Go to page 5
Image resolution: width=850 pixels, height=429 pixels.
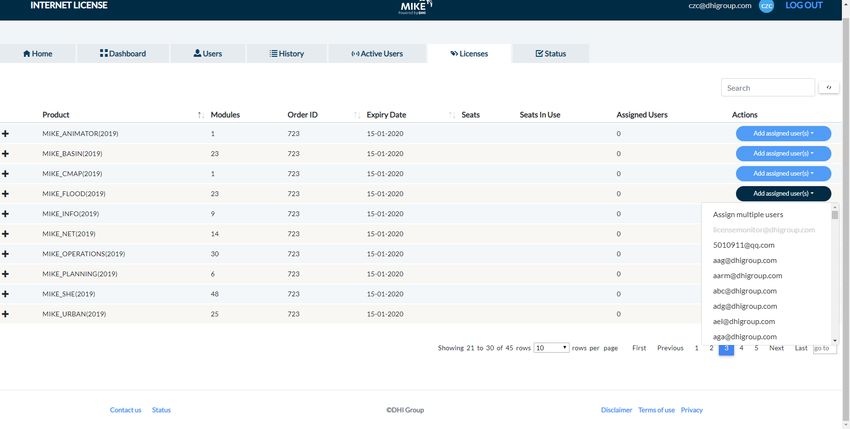point(756,348)
